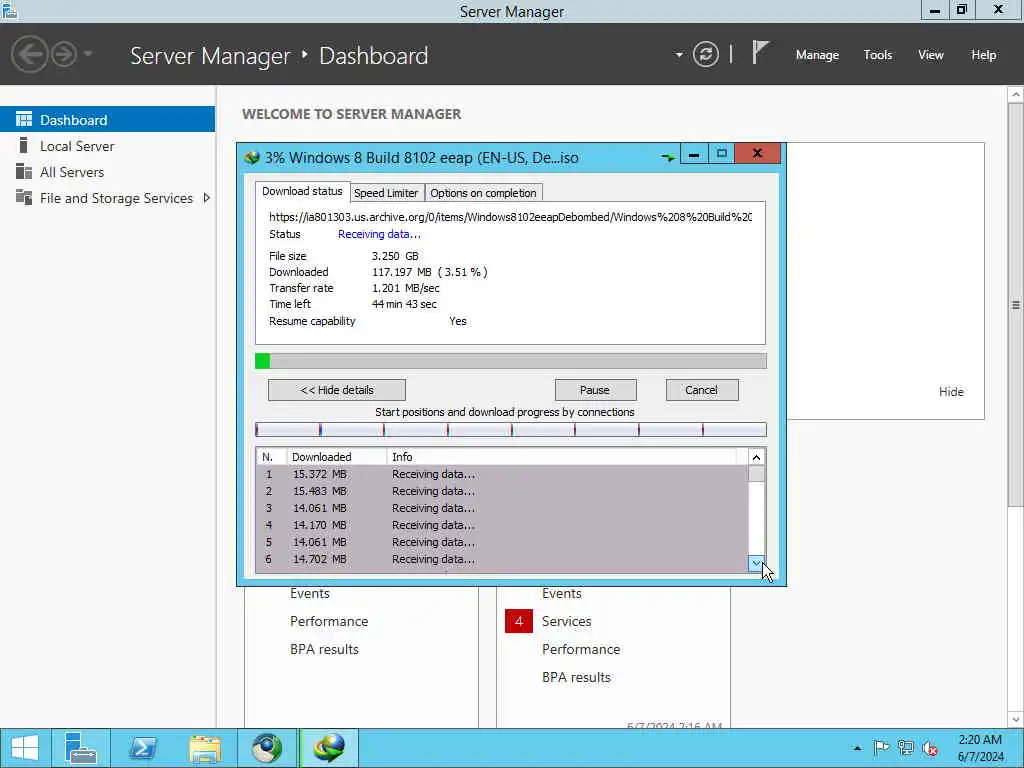Click the Local Server icon in sidebar
Screen dimensions: 1024x768
(24, 145)
